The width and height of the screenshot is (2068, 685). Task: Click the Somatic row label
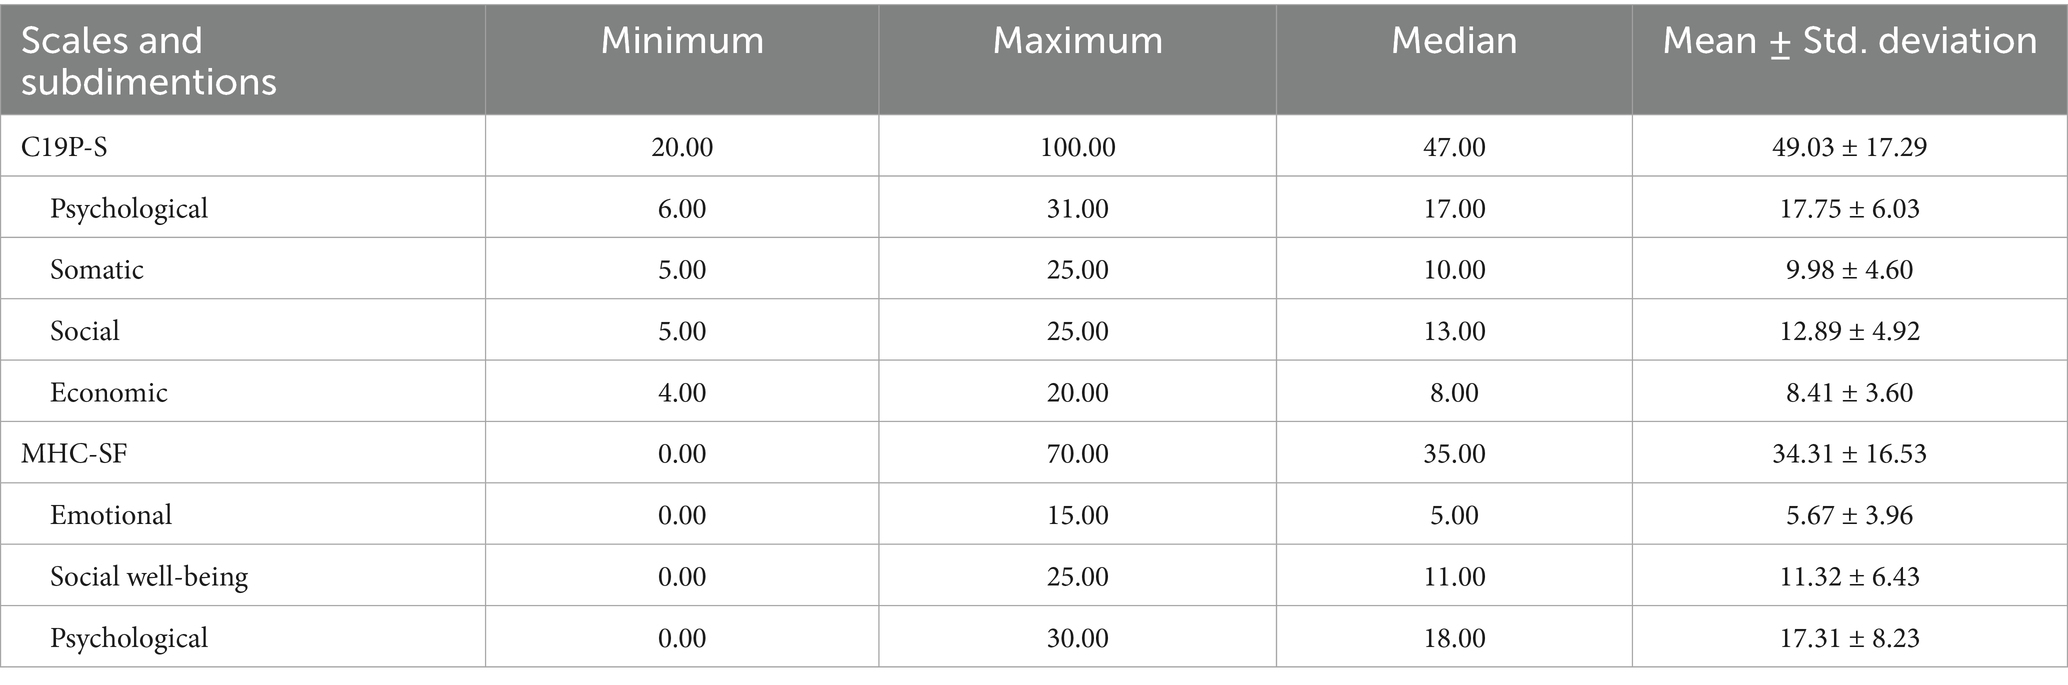click(97, 270)
